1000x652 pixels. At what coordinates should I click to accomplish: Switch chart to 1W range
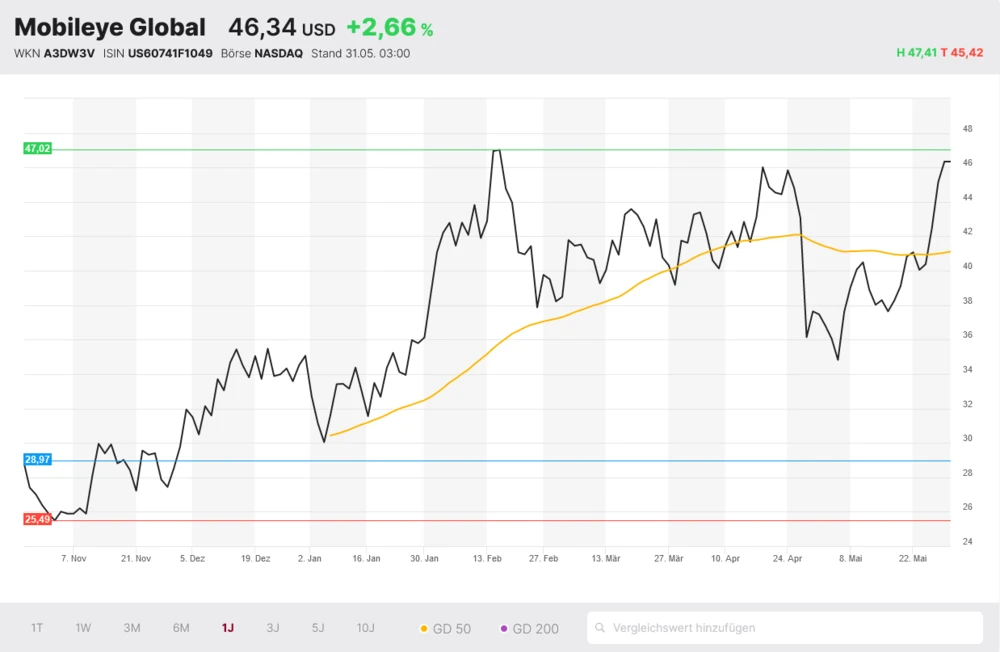click(83, 628)
